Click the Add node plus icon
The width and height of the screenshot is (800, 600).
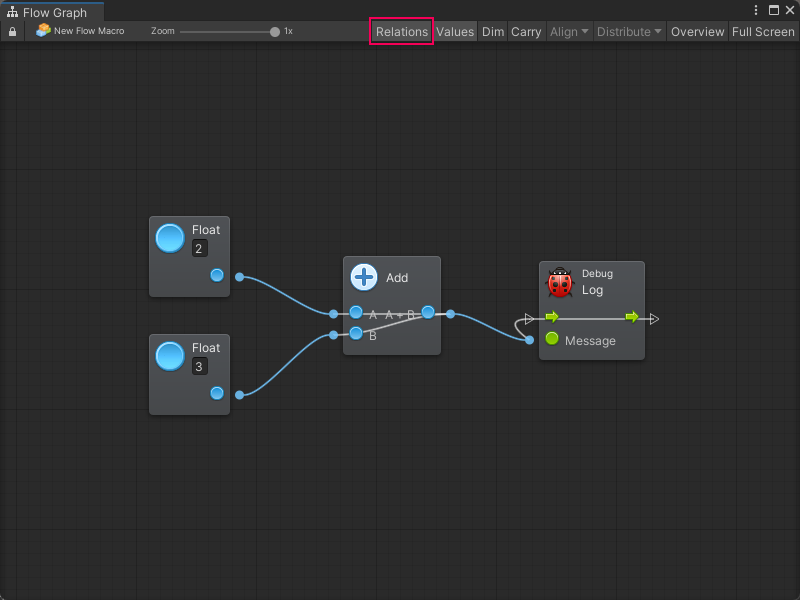tap(364, 278)
